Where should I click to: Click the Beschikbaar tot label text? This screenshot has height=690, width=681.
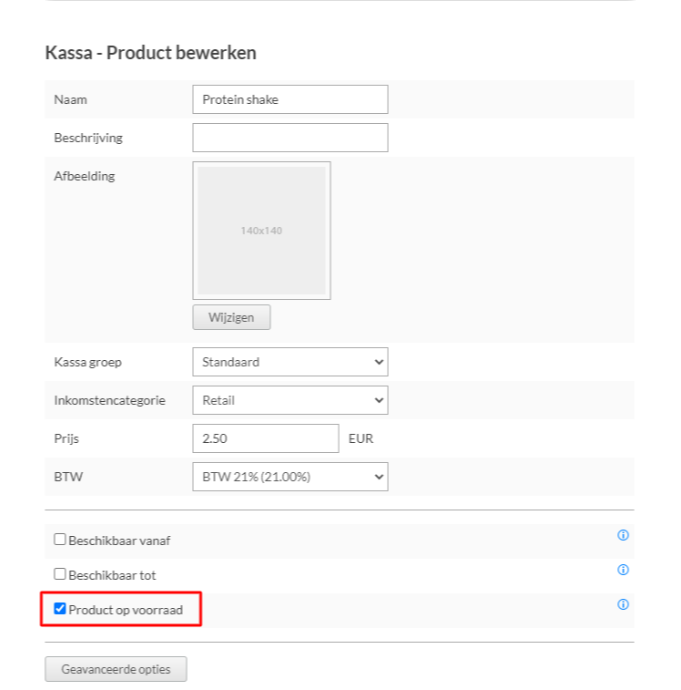tap(112, 575)
